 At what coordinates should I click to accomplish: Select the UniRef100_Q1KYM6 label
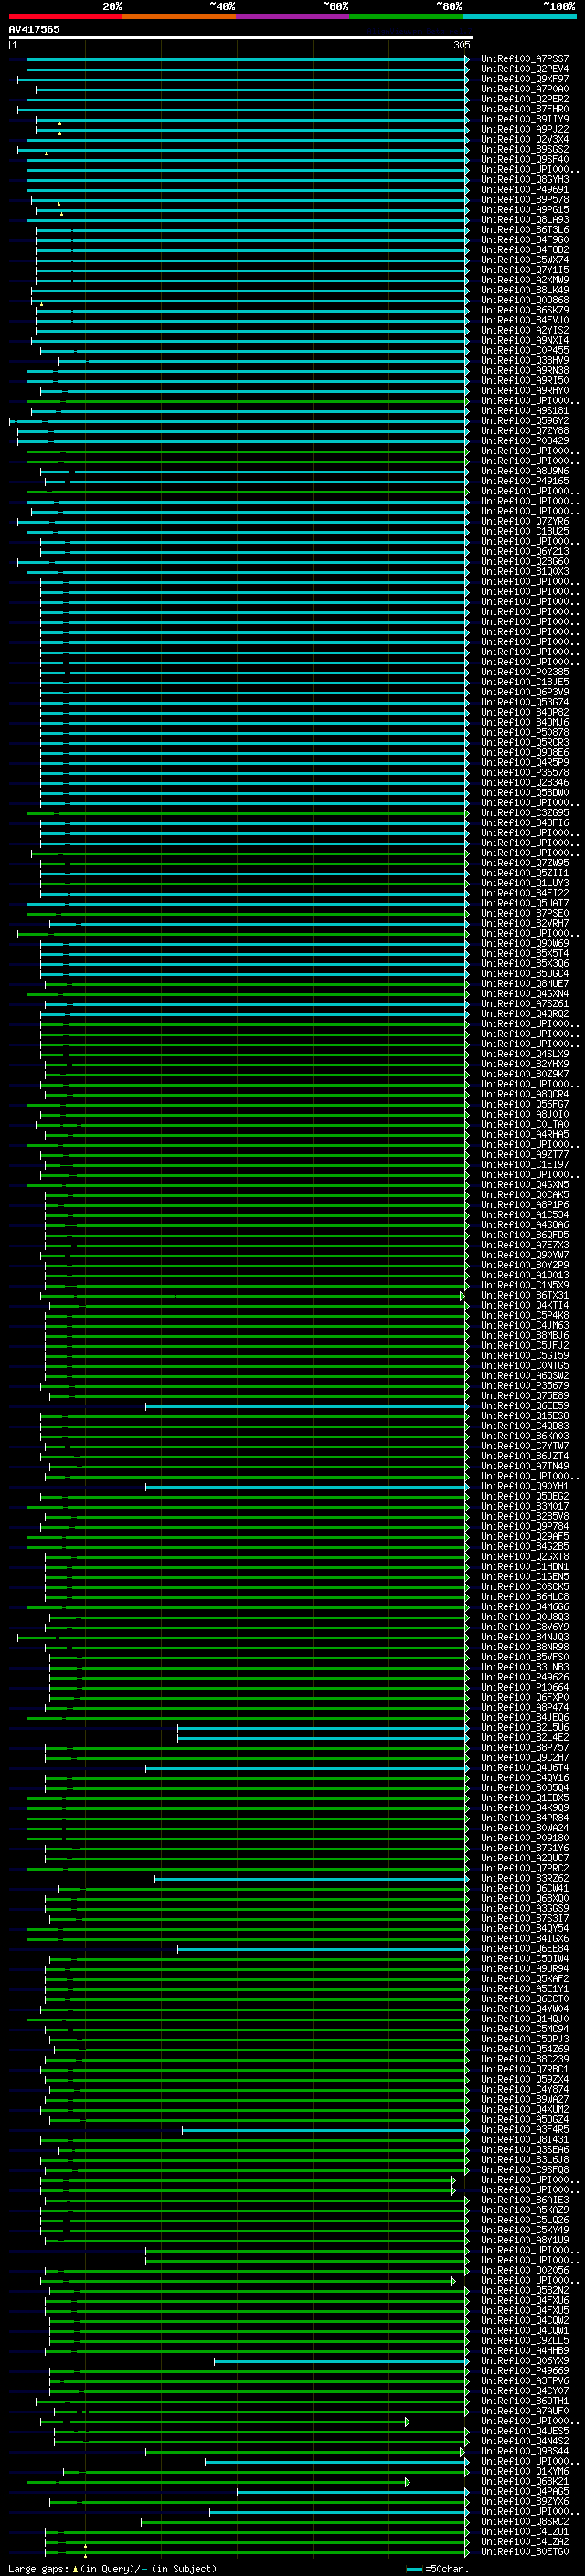524,2471
